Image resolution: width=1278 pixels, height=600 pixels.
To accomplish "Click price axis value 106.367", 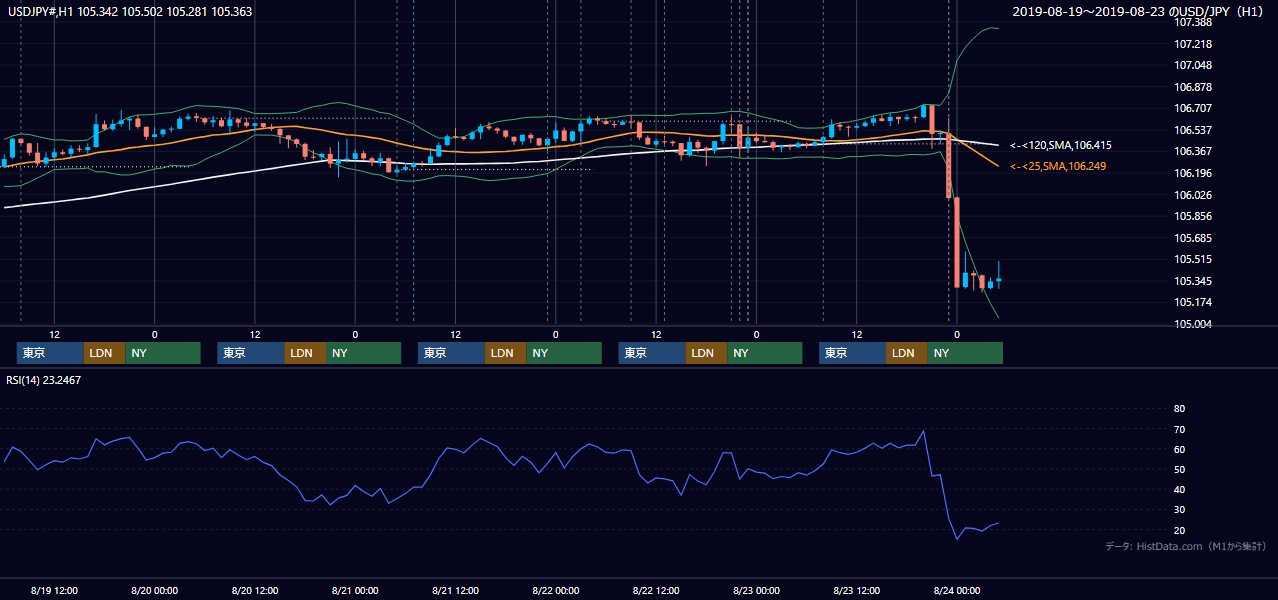I will [x=1193, y=151].
